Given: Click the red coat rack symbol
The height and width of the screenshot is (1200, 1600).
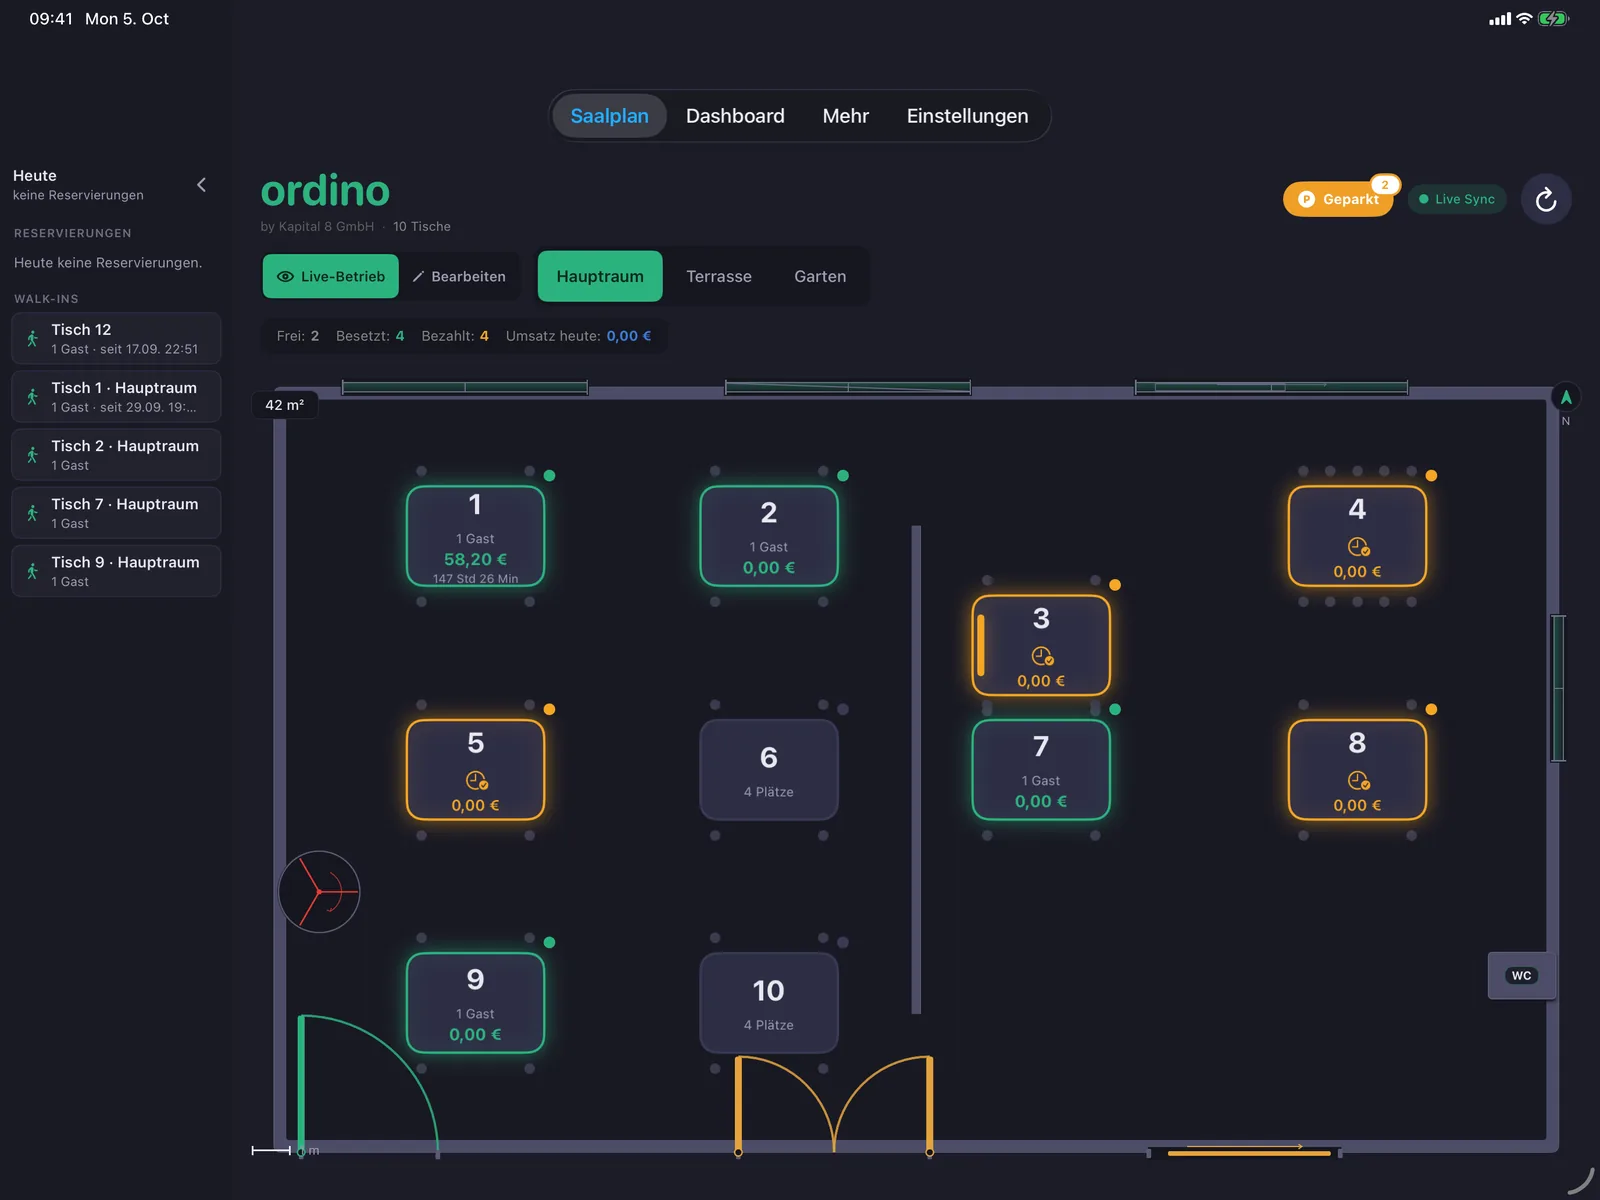Looking at the screenshot, I should tap(319, 892).
